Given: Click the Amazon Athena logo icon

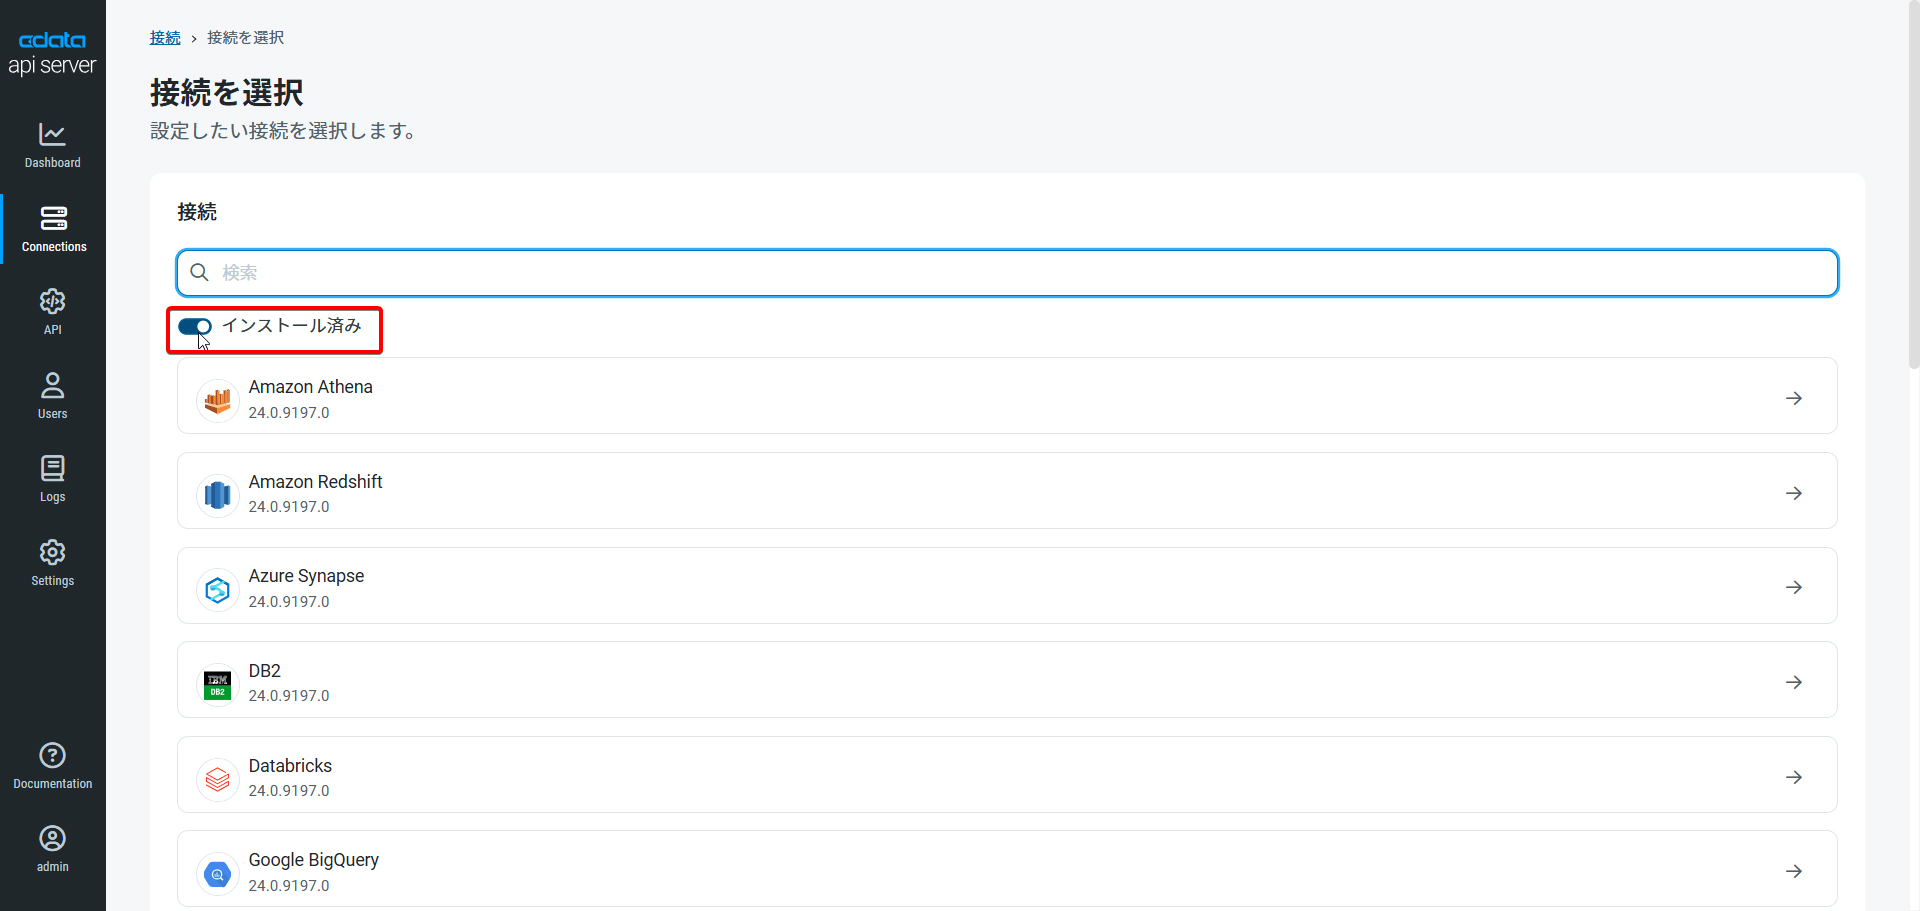Looking at the screenshot, I should pyautogui.click(x=217, y=400).
